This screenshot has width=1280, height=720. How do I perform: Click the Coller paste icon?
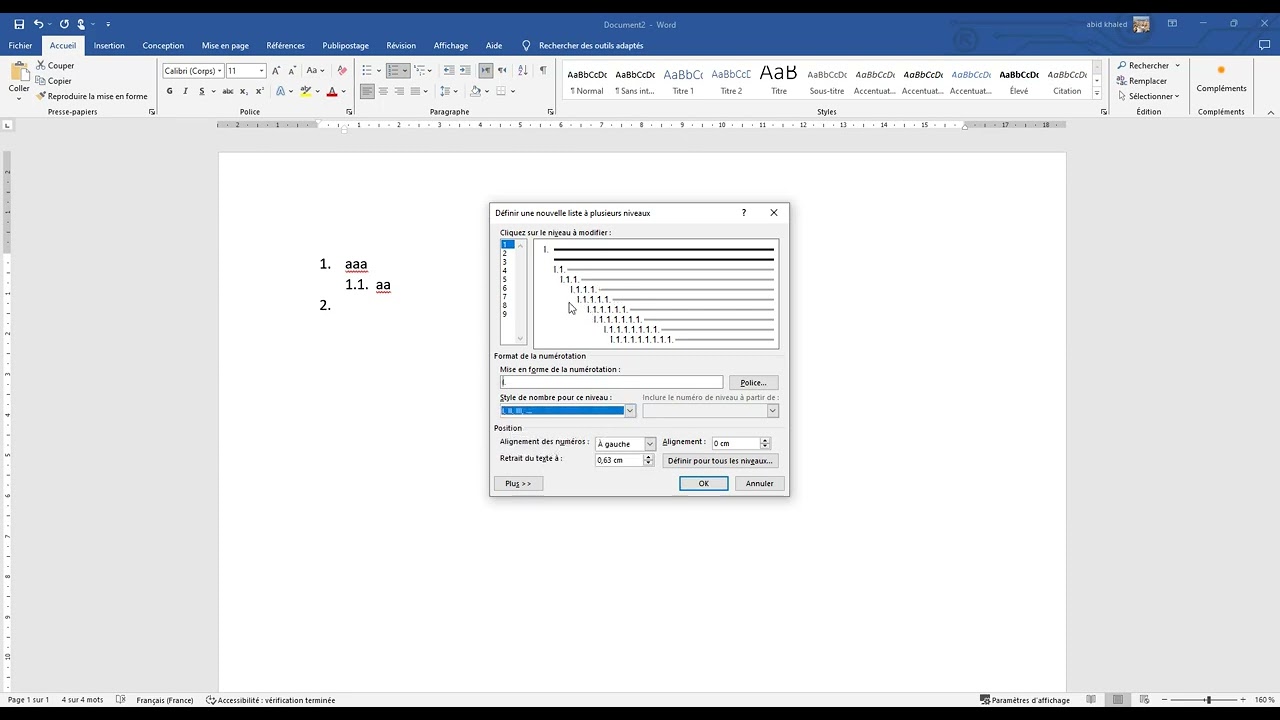point(19,77)
